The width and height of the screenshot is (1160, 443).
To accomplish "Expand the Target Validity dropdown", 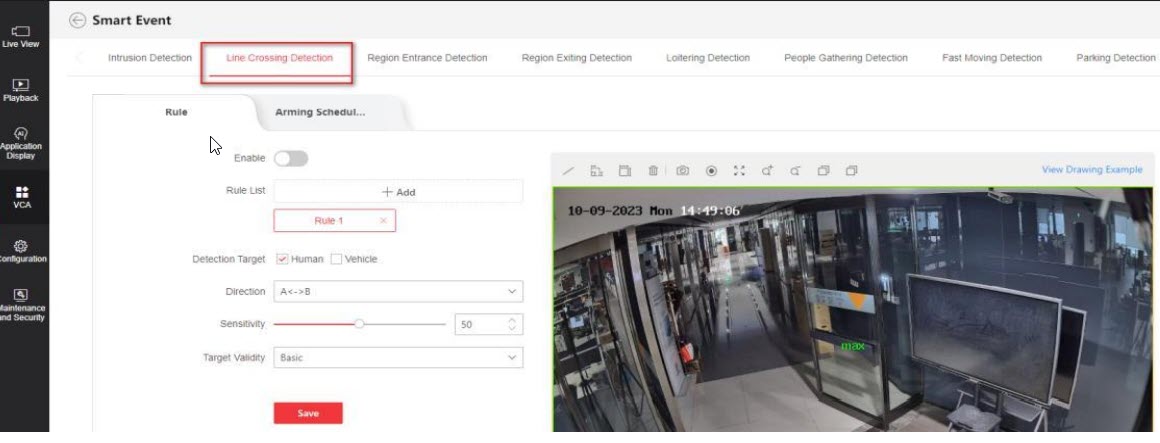I will [398, 357].
